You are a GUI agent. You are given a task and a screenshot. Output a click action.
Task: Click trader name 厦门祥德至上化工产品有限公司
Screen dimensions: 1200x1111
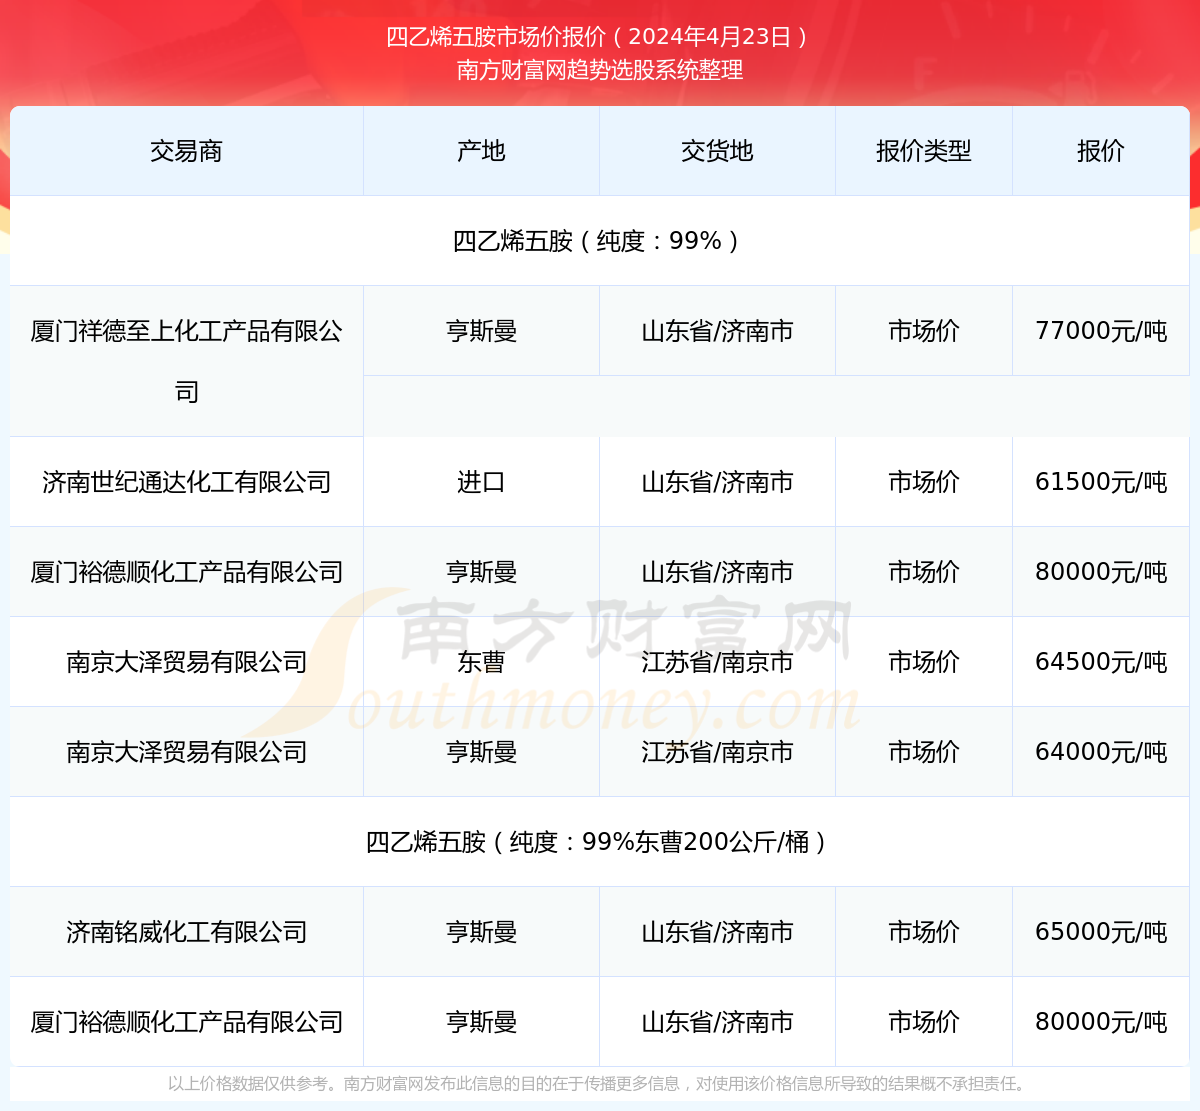click(x=186, y=361)
